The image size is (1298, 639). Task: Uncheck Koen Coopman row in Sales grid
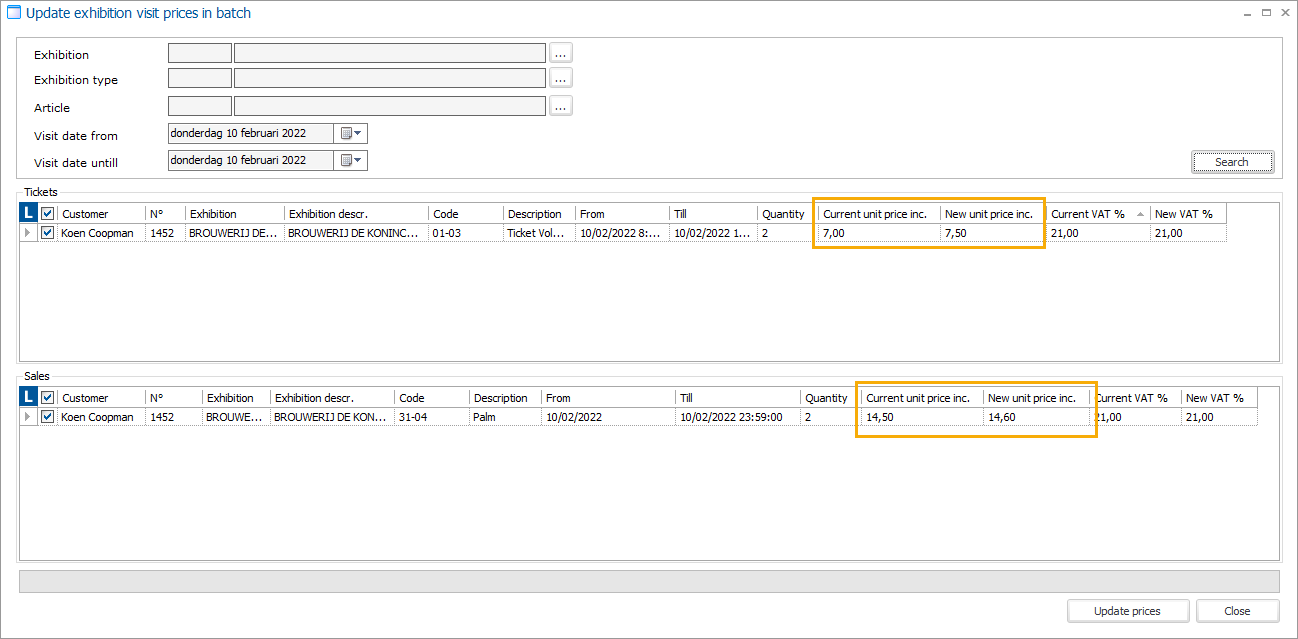coord(48,417)
